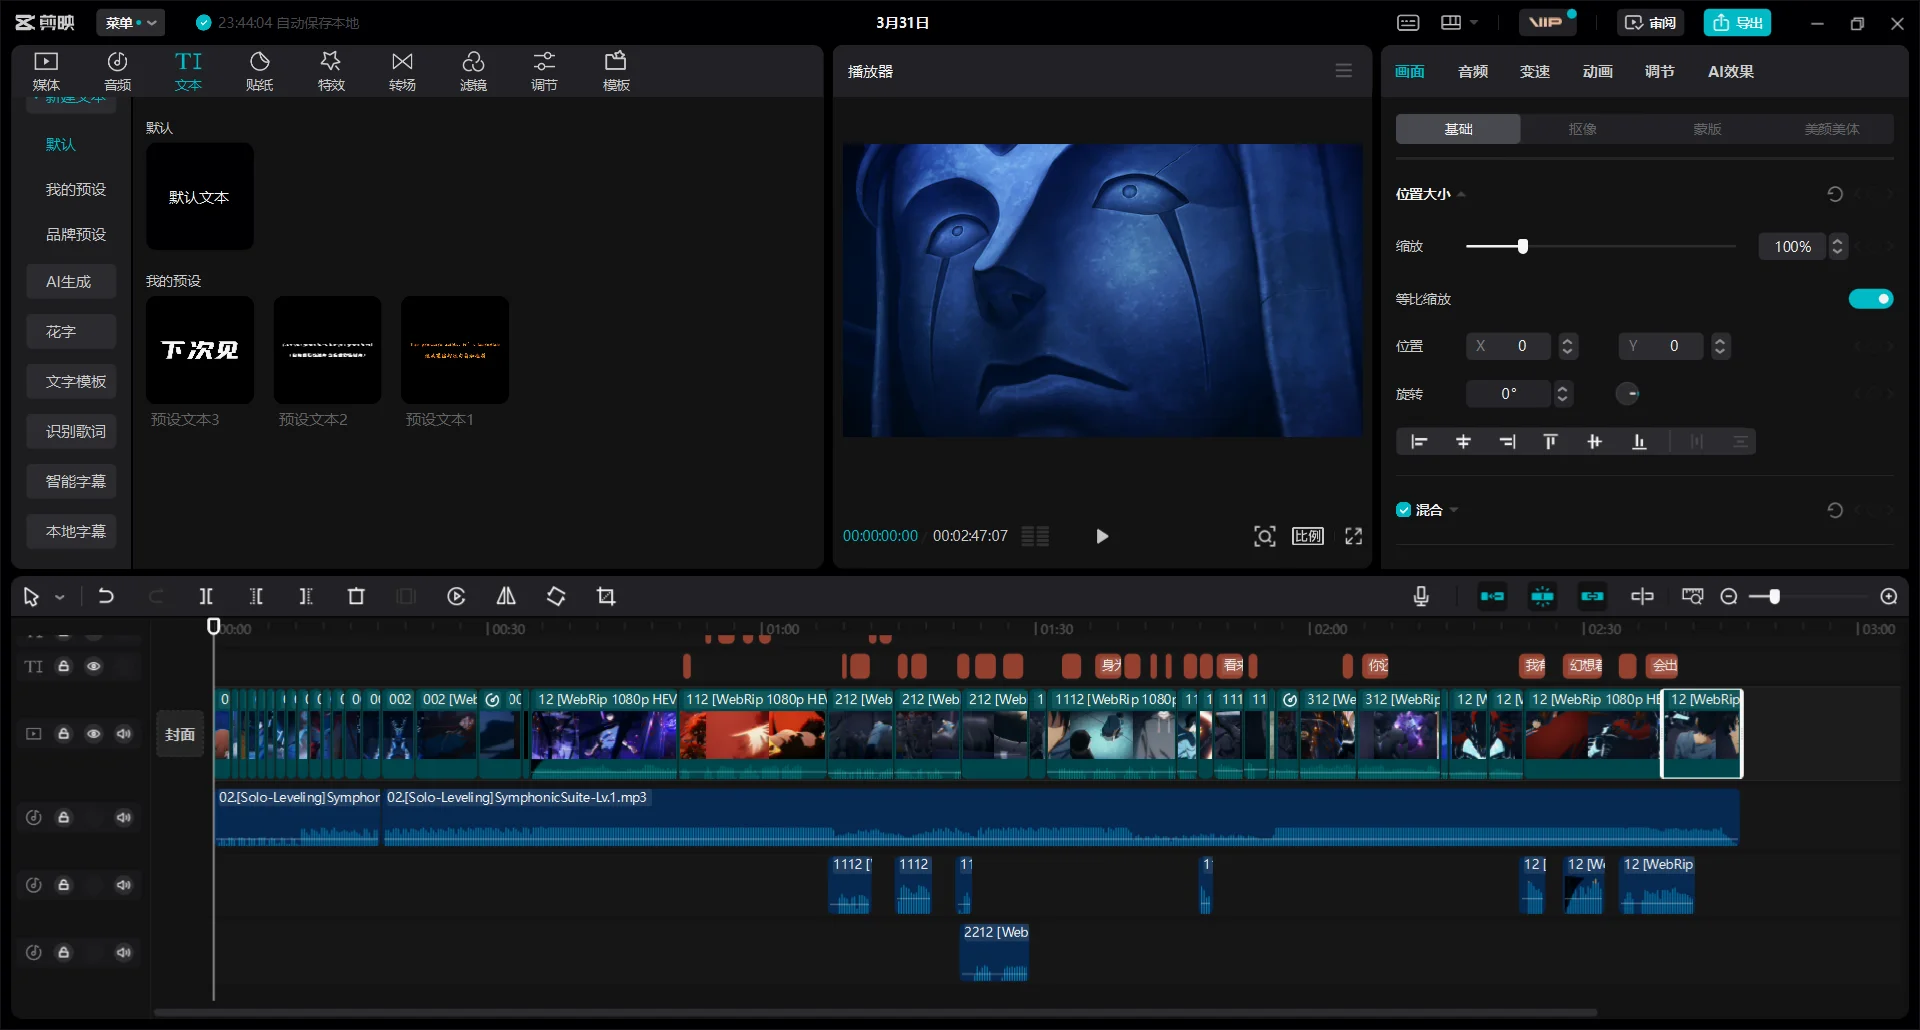The height and width of the screenshot is (1030, 1920).
Task: Click the zoom out timeline minus icon
Action: pos(1729,596)
